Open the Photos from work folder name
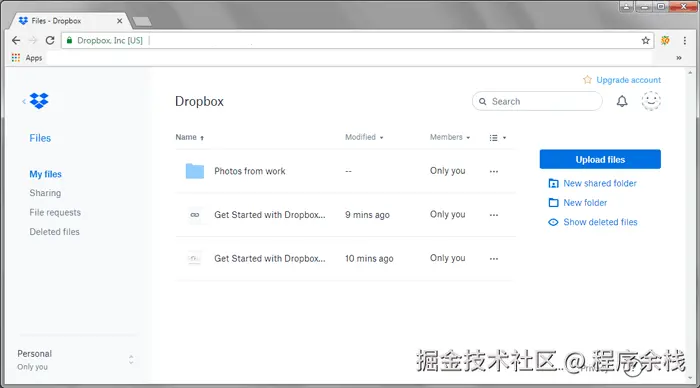The height and width of the screenshot is (388, 700). coord(250,171)
